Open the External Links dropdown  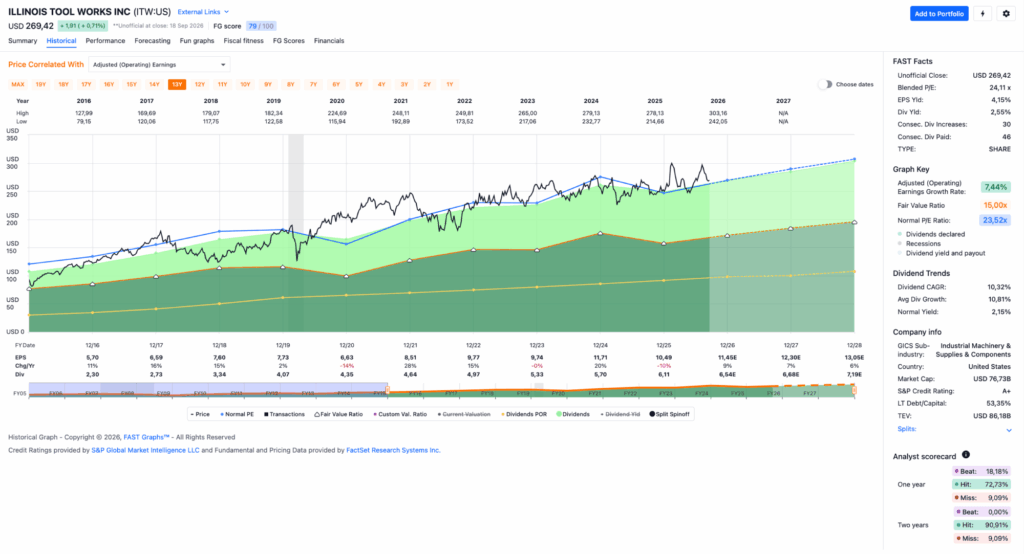click(203, 12)
